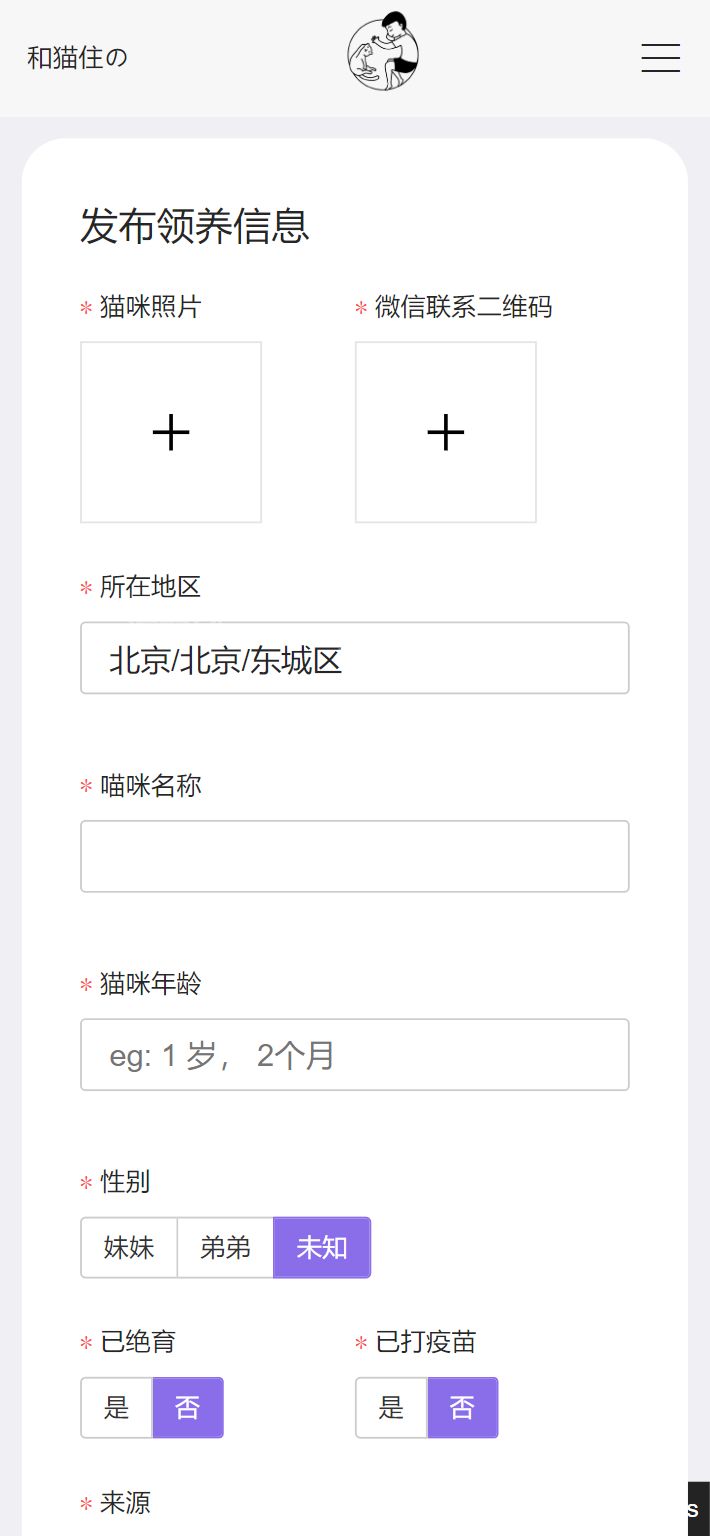
Task: Click the cat and person logo
Action: click(x=383, y=52)
